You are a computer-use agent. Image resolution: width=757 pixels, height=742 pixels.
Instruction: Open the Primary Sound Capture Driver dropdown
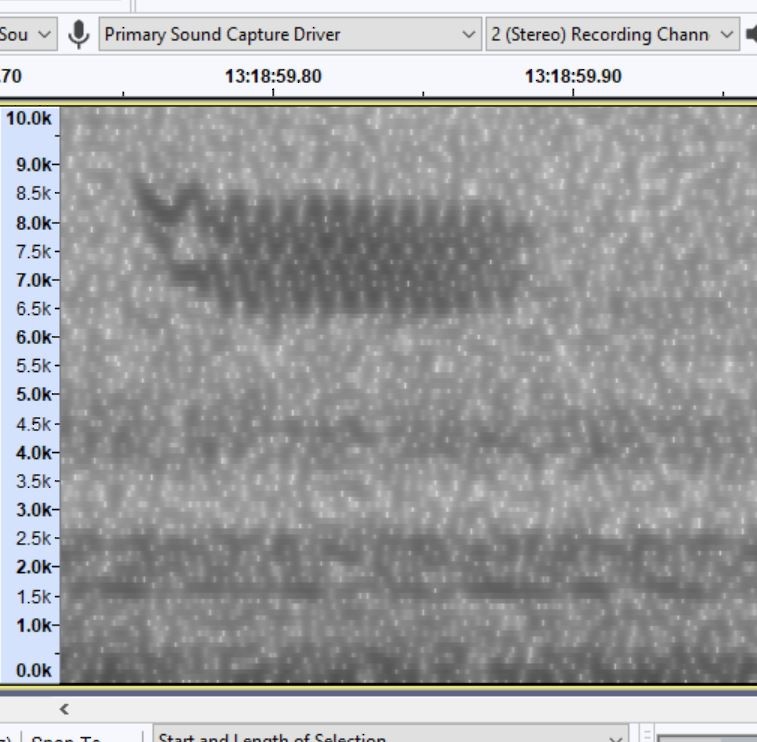tap(289, 34)
